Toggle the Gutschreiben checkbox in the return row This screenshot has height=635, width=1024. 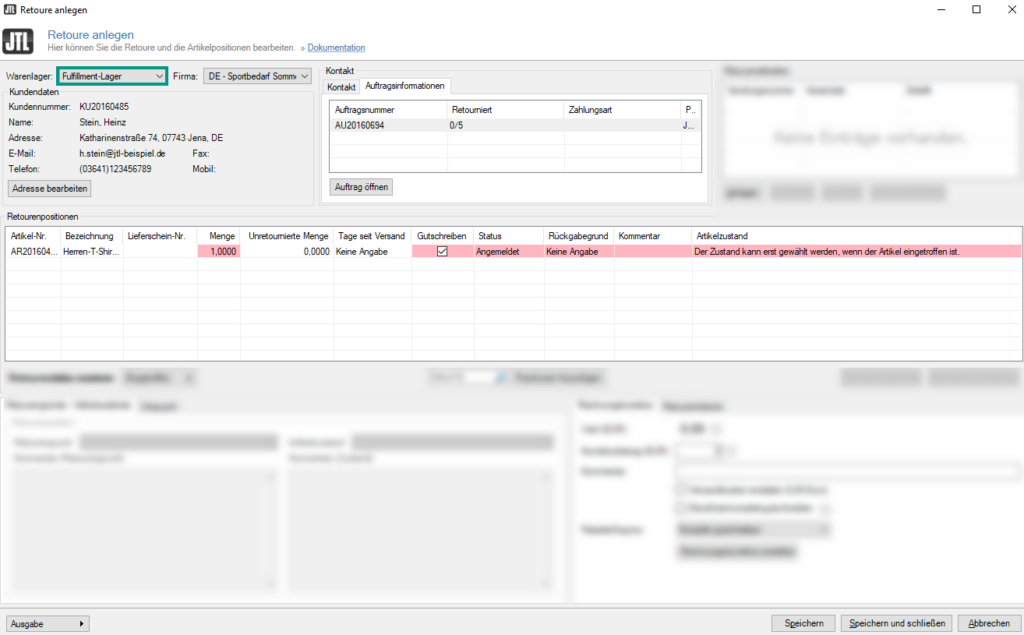click(442, 252)
